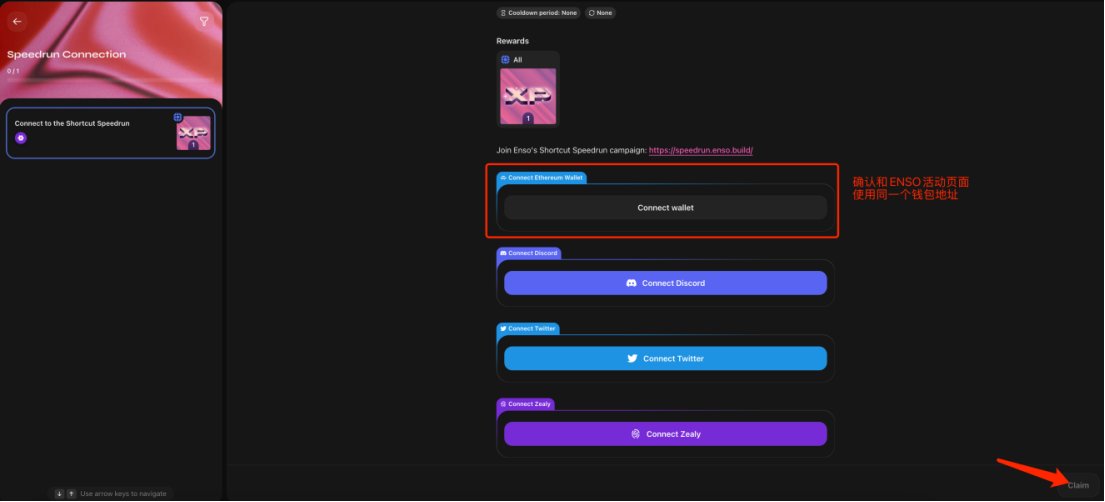
Task: Click the Rewards heading
Action: pos(512,41)
